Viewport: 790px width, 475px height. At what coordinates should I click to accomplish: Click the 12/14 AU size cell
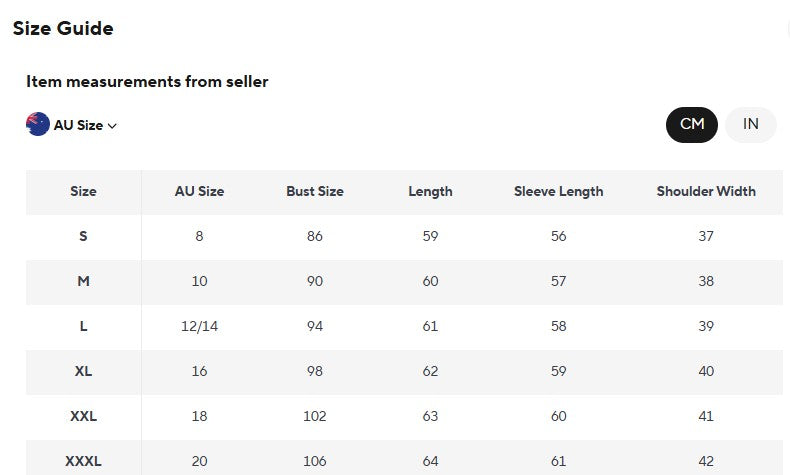tap(200, 326)
